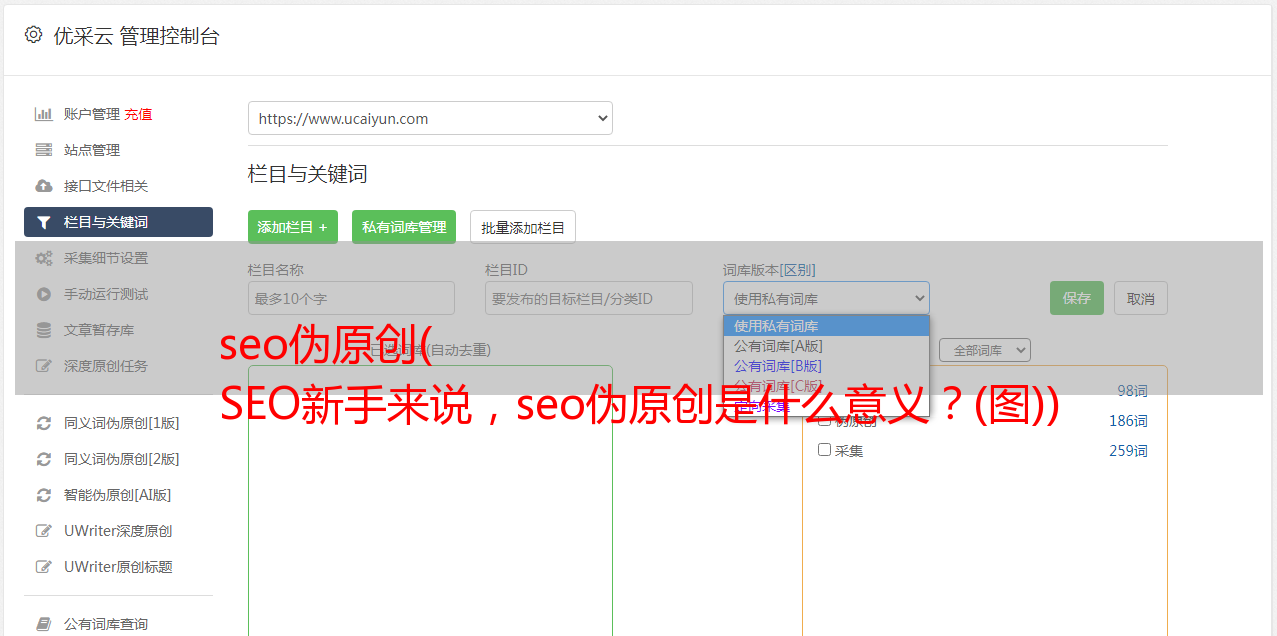Select option 公有词库[B版]
Screen dimensions: 1277x636
[826, 366]
